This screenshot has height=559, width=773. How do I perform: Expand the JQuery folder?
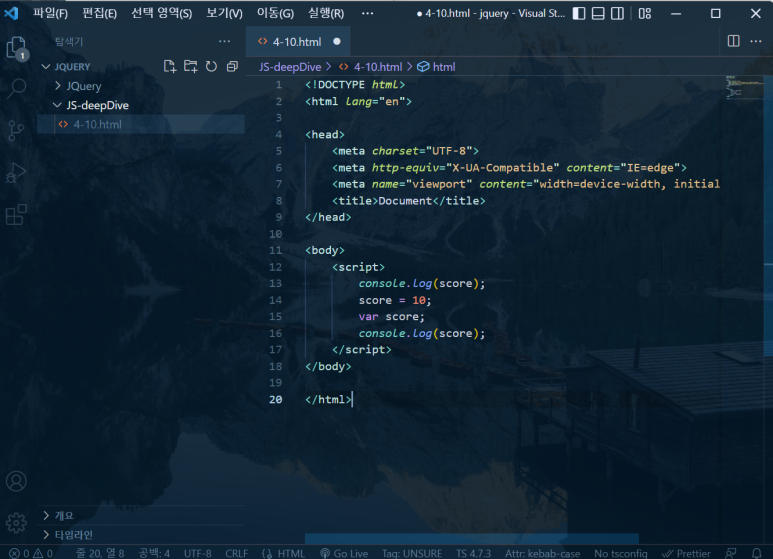pos(58,86)
